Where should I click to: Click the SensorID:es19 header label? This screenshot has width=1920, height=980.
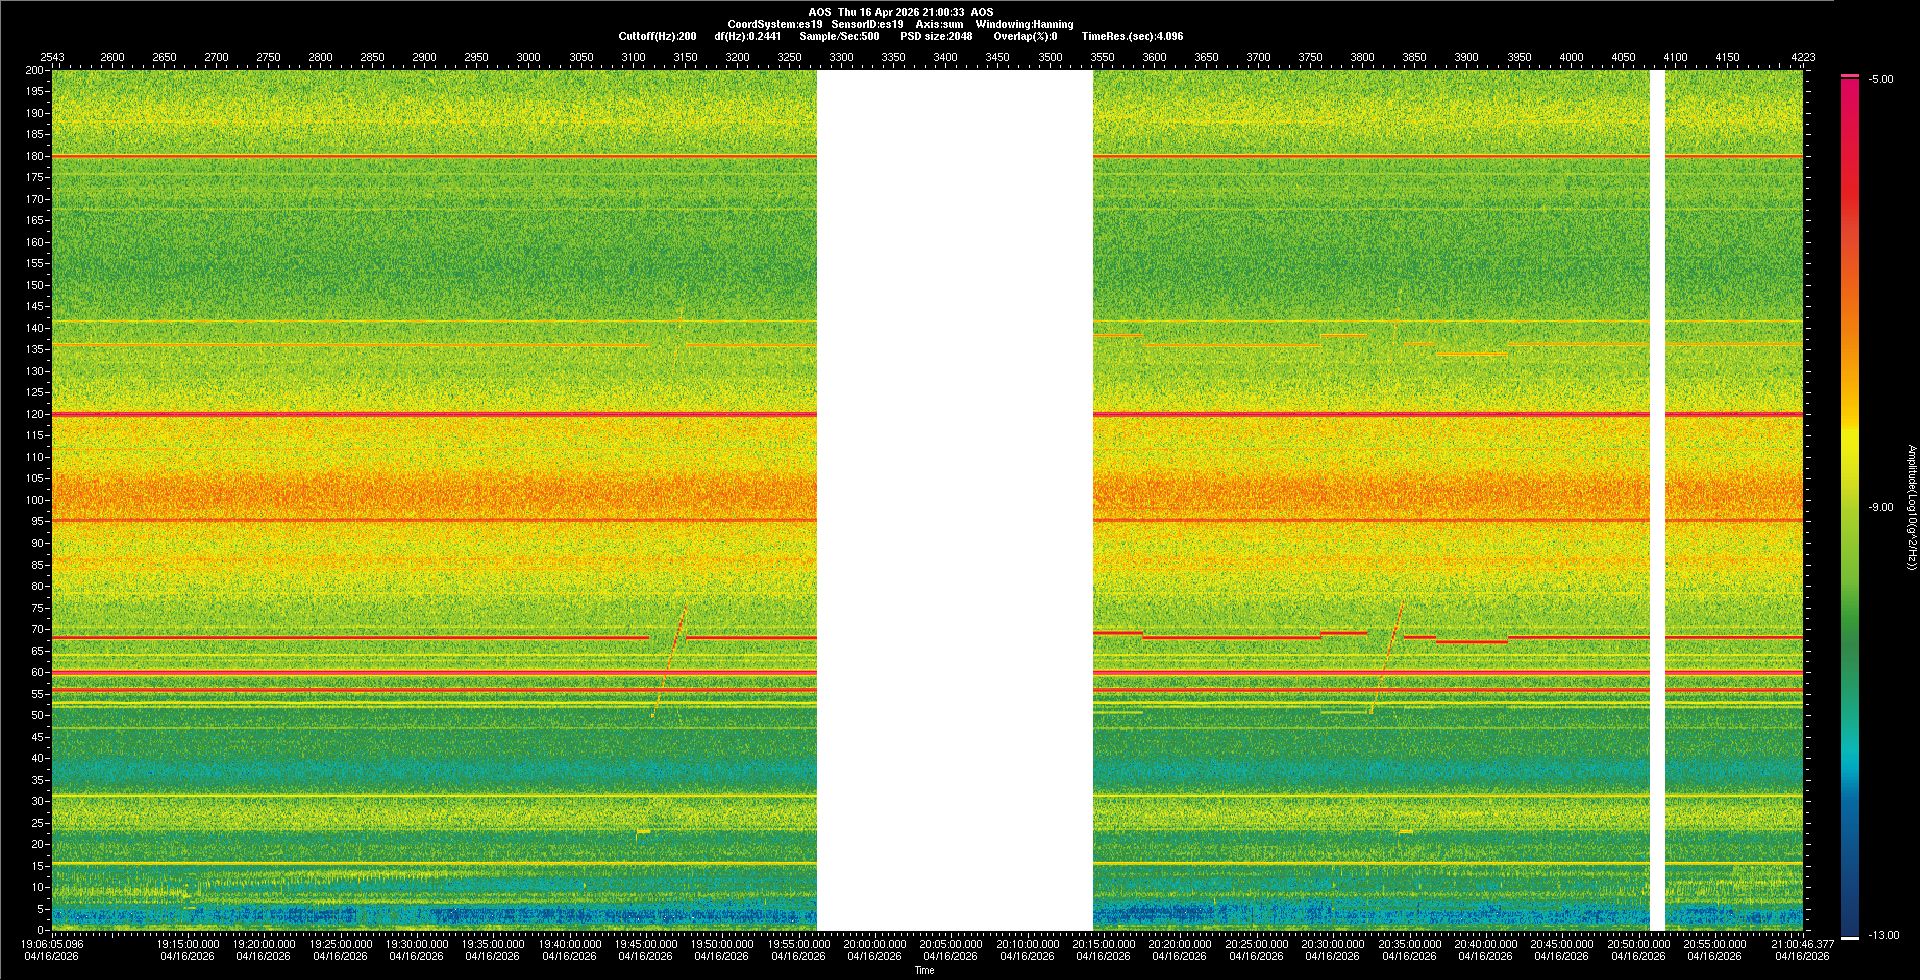pyautogui.click(x=867, y=24)
